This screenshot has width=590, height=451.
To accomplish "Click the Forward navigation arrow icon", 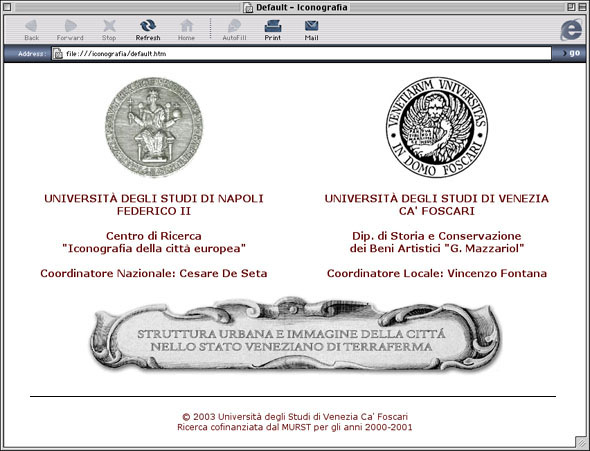I will coord(70,26).
